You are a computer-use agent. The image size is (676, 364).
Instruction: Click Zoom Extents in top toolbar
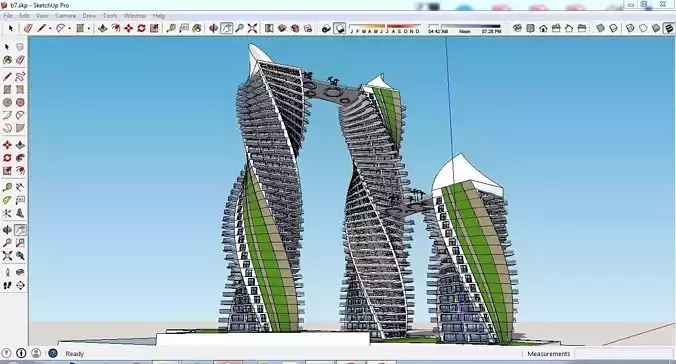click(x=252, y=28)
